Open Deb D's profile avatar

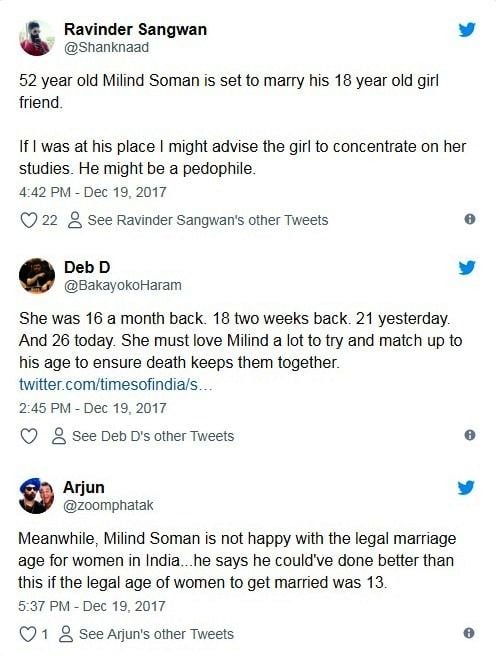[x=37, y=276]
